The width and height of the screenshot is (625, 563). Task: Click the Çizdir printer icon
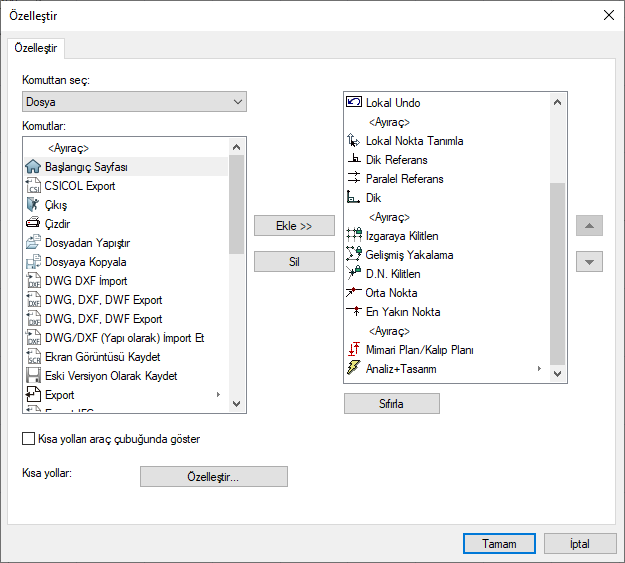tap(32, 224)
